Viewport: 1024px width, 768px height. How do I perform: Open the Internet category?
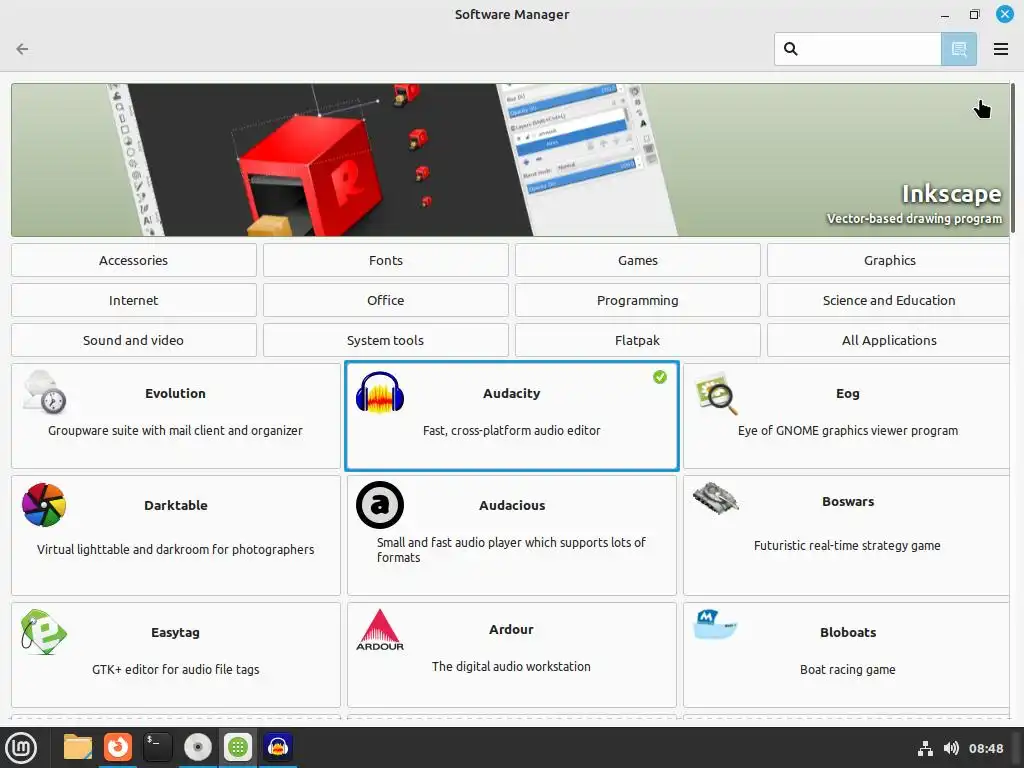[x=133, y=300]
